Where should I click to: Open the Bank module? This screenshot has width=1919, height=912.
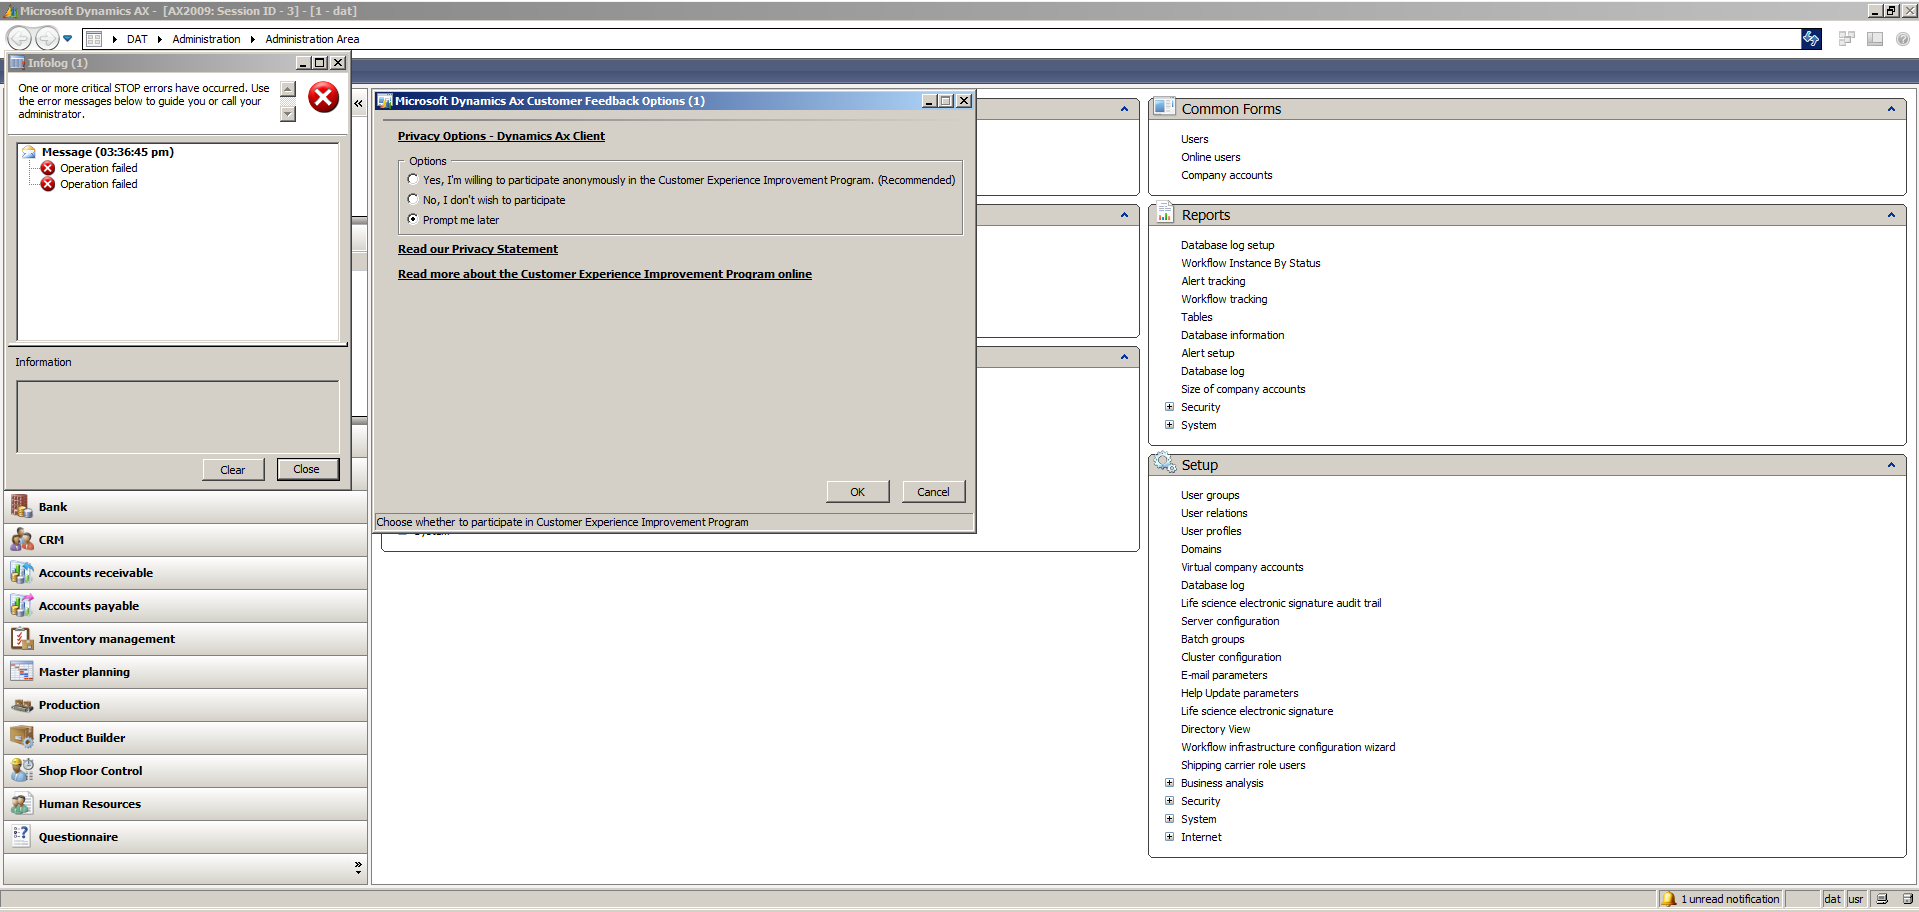(186, 507)
